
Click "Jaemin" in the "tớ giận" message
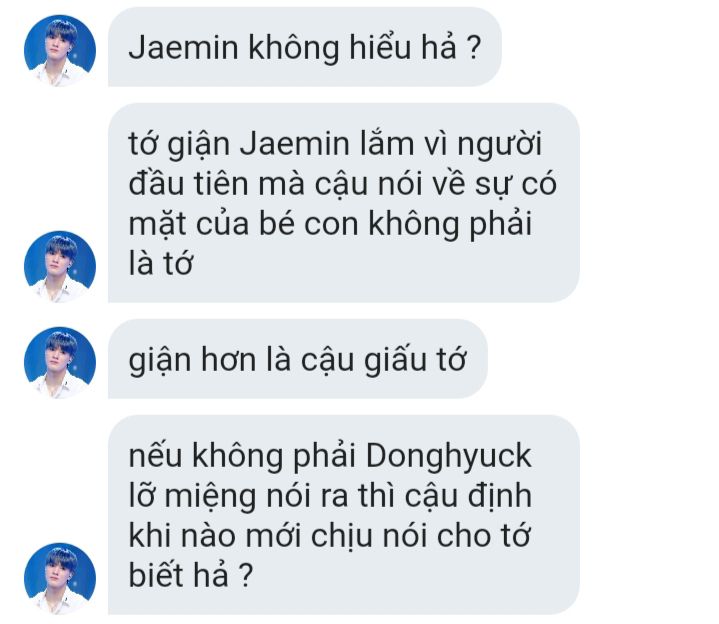click(x=295, y=144)
